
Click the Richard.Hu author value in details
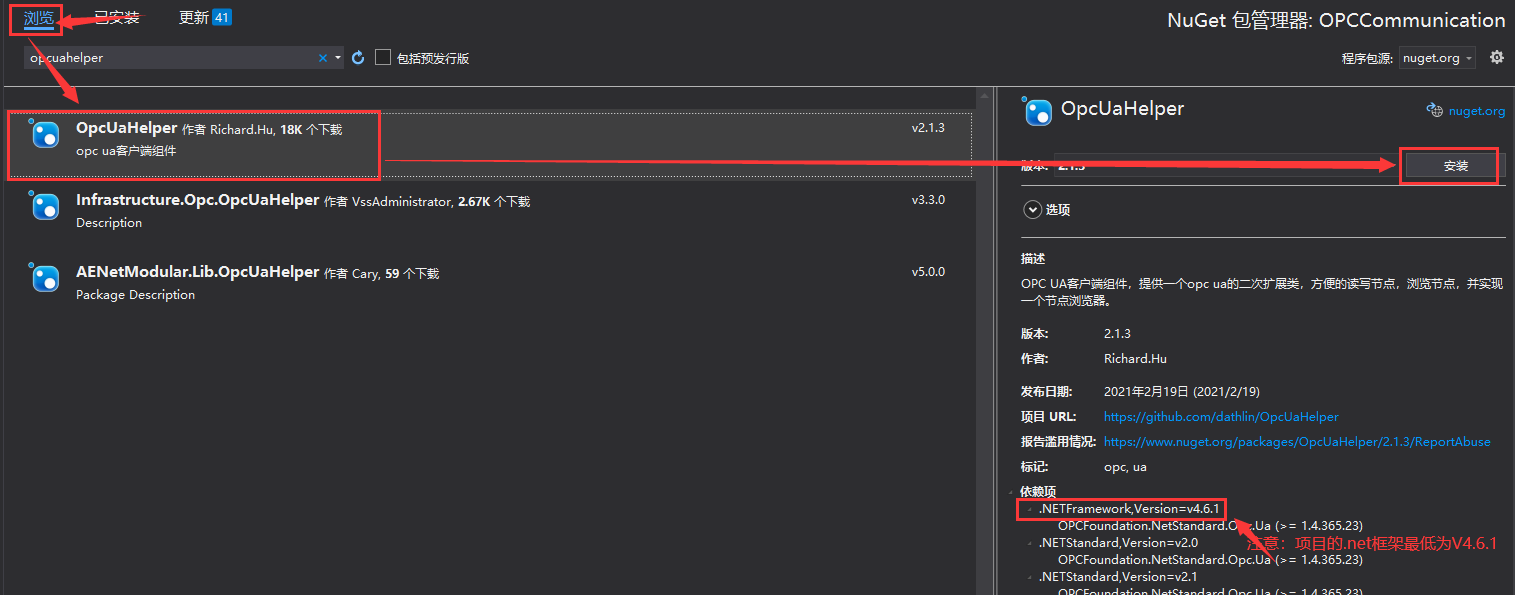(1135, 358)
